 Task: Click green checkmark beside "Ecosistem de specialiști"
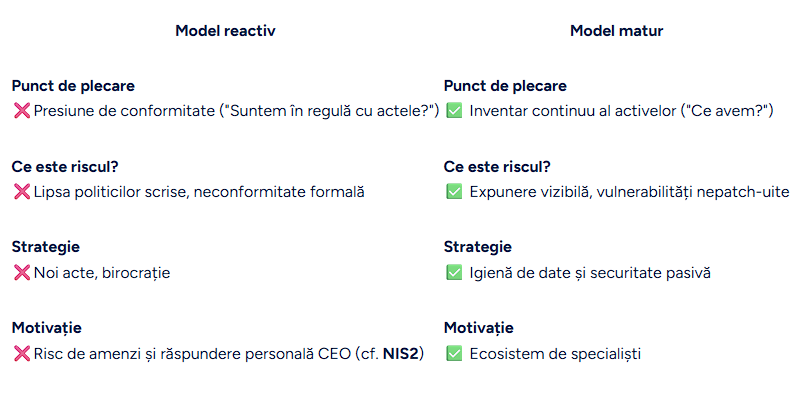454,353
